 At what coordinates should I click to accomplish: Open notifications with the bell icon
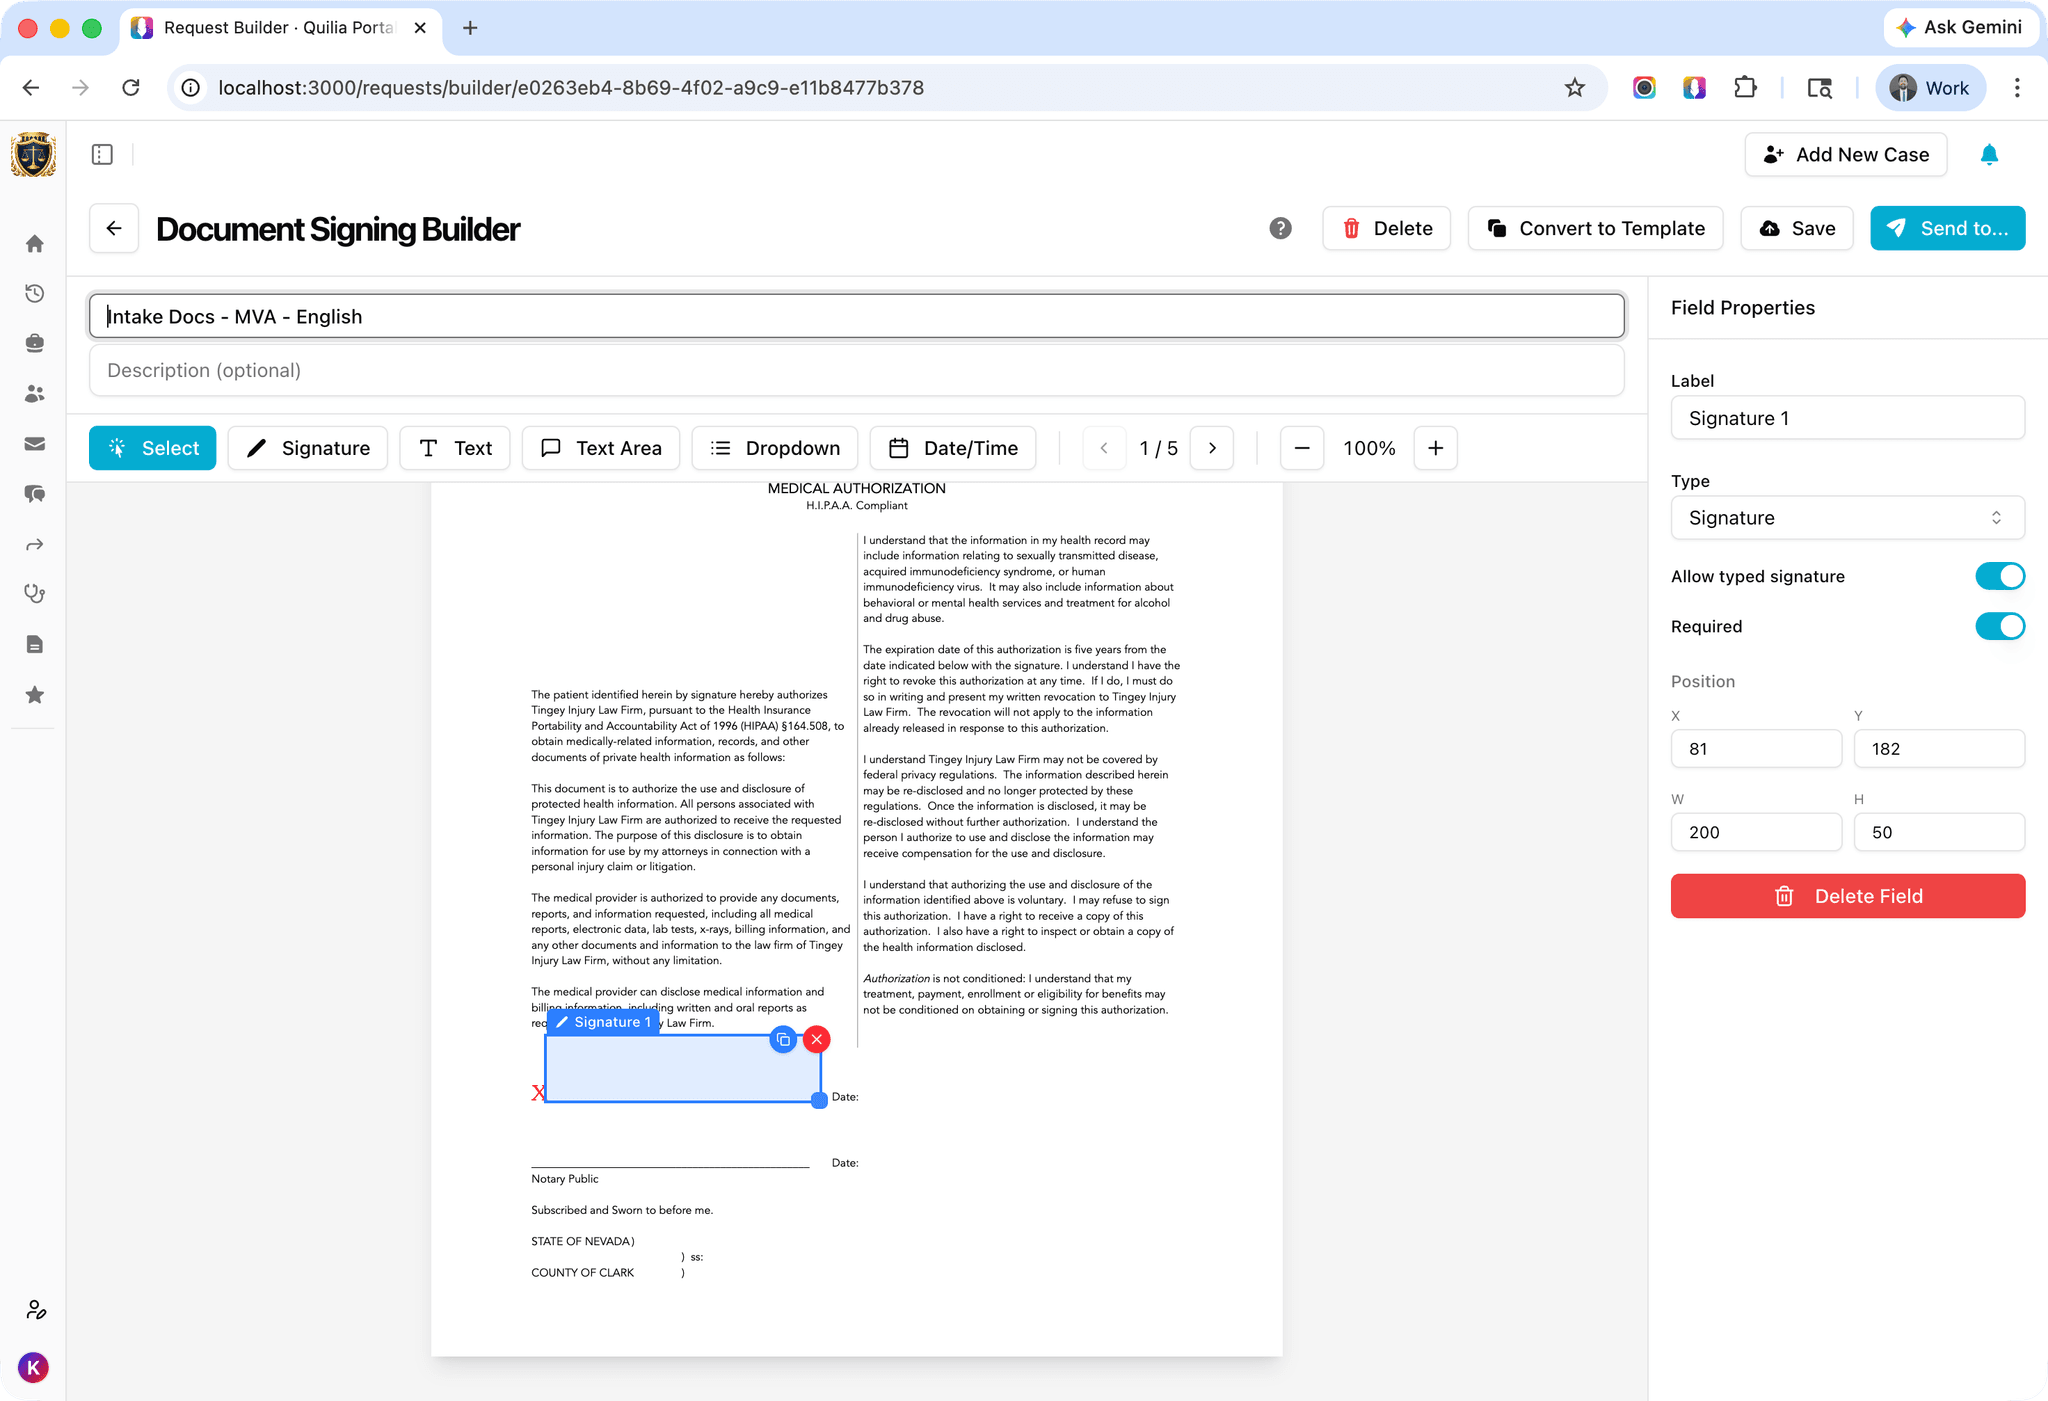point(1988,154)
